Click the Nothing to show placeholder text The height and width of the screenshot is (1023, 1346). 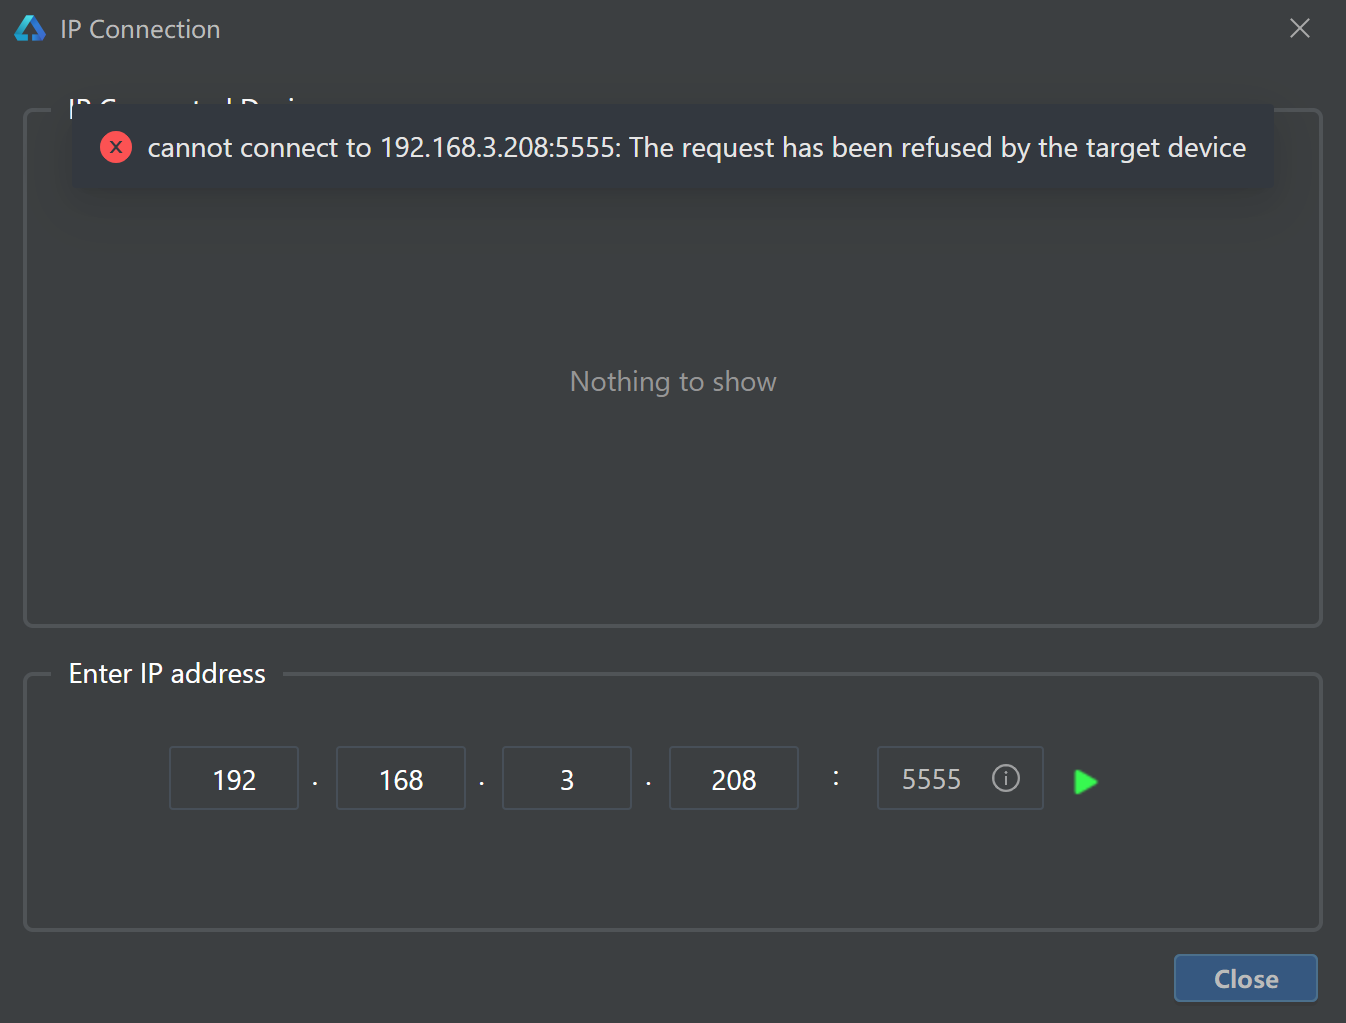coord(673,382)
